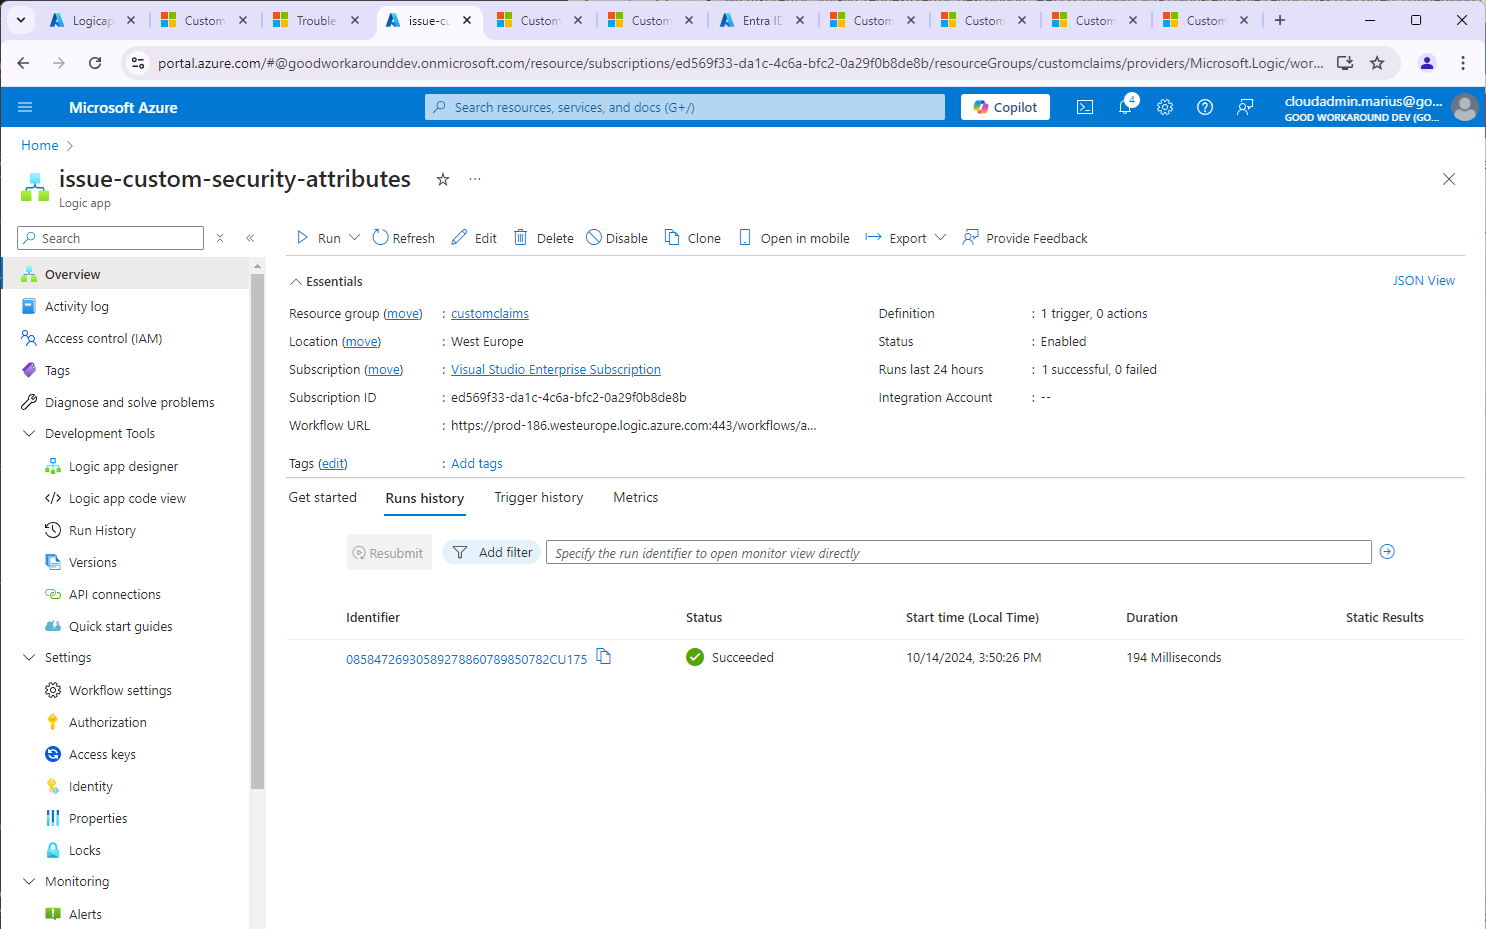This screenshot has height=929, width=1486.
Task: Select the Metrics tab
Action: click(x=635, y=497)
